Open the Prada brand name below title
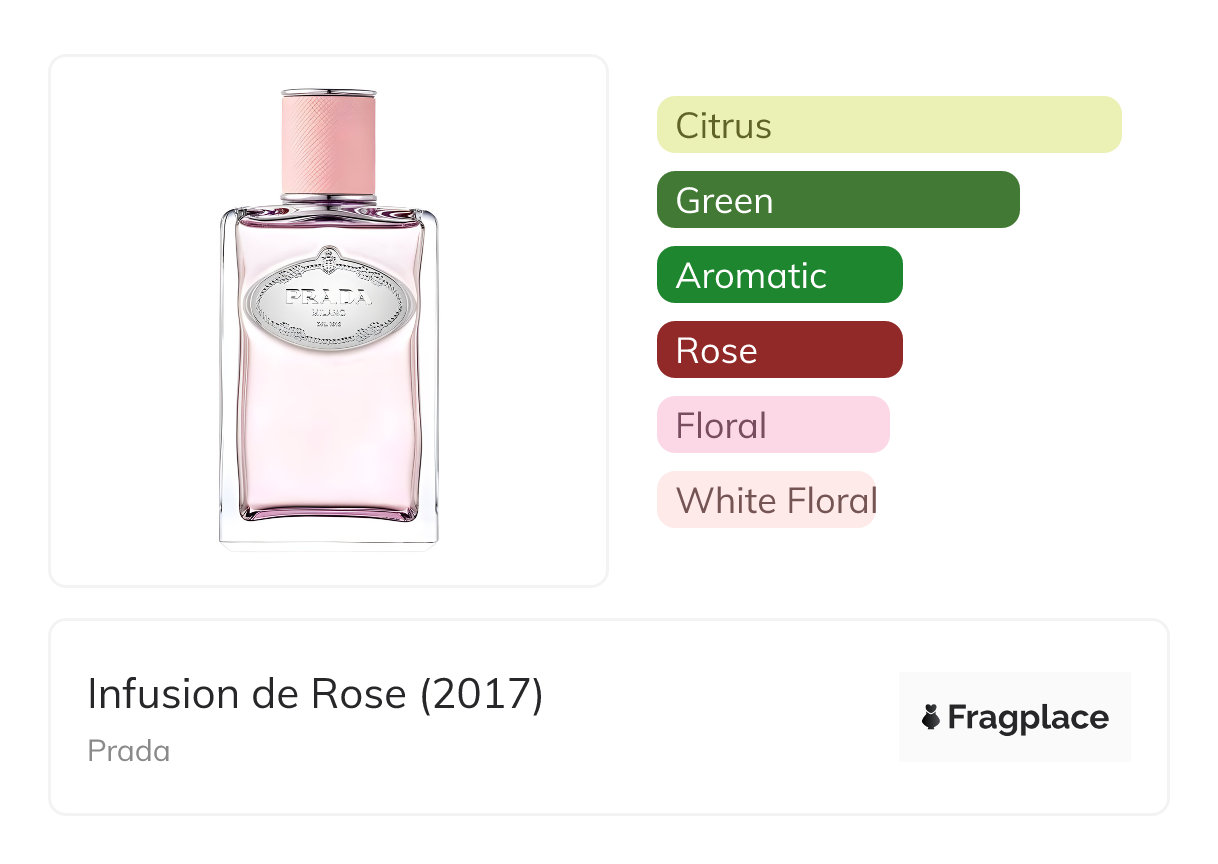The image size is (1218, 864). click(129, 751)
